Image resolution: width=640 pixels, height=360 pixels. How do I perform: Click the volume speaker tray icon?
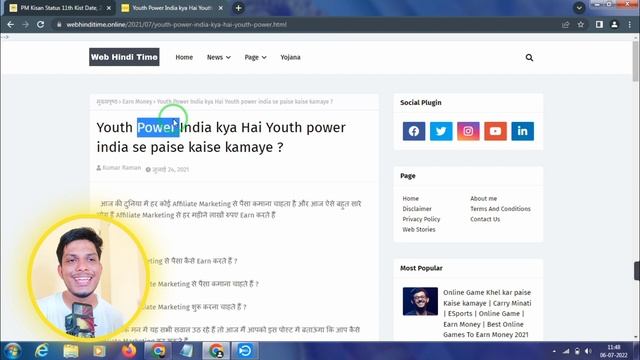click(x=588, y=351)
